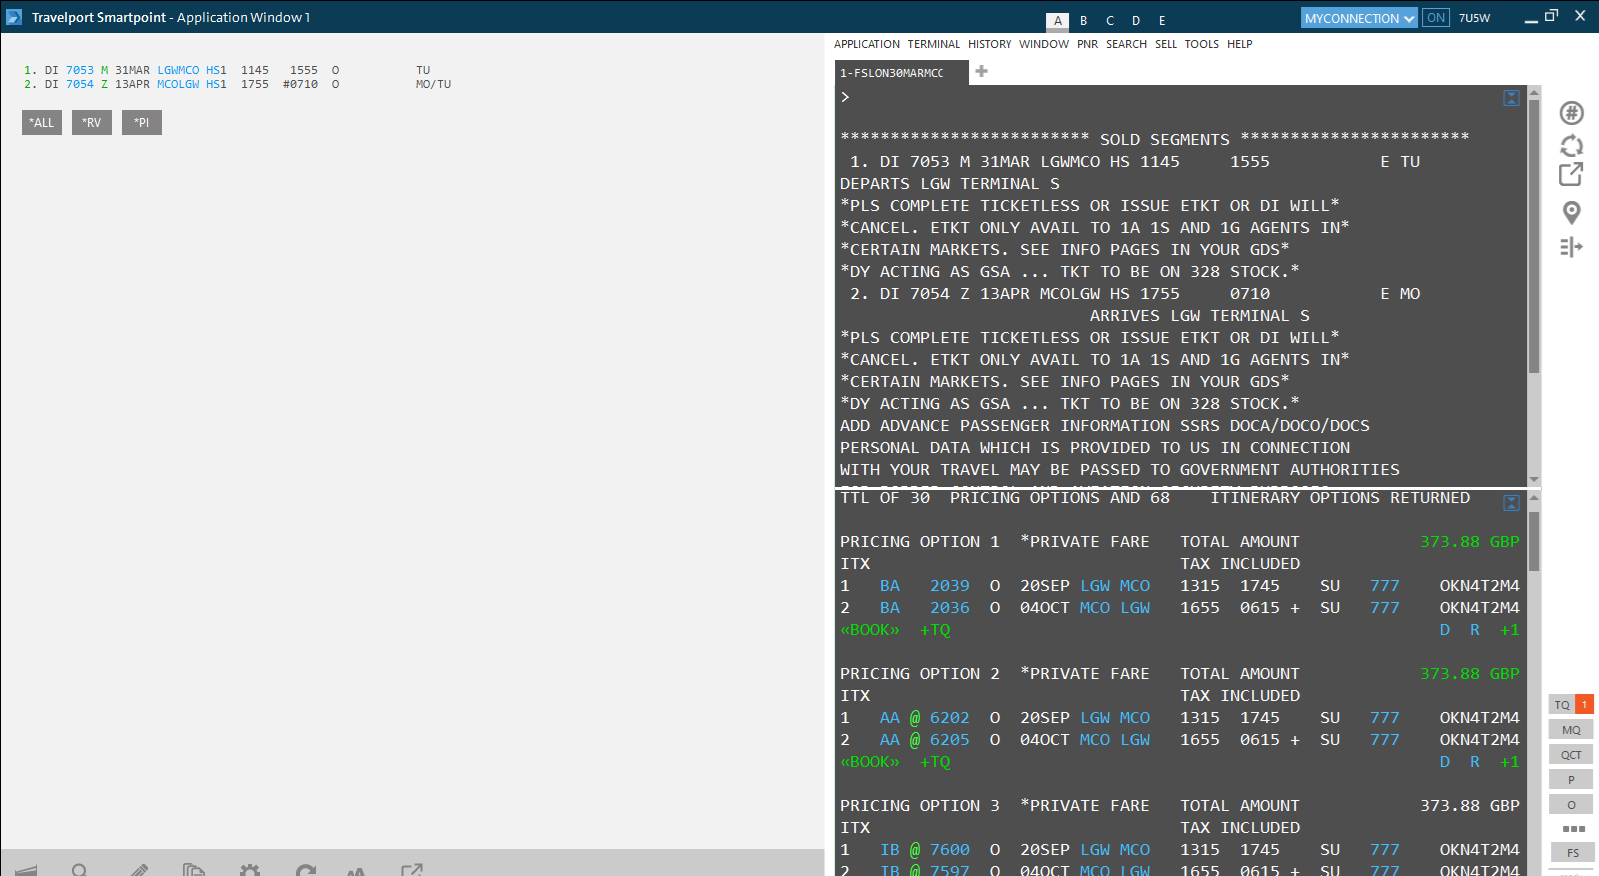Click BOOK link under Pricing Option 1

click(x=870, y=630)
